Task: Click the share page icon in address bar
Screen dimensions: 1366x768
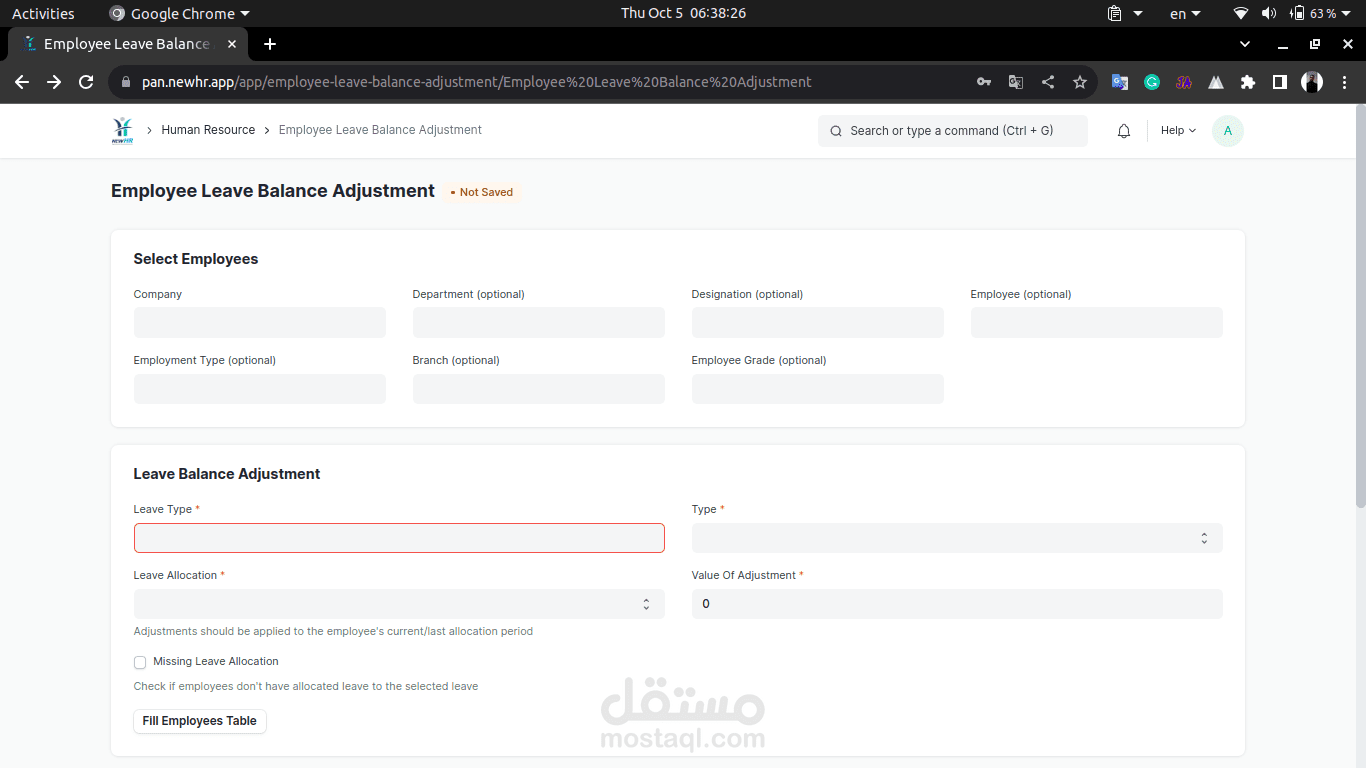Action: (1048, 82)
